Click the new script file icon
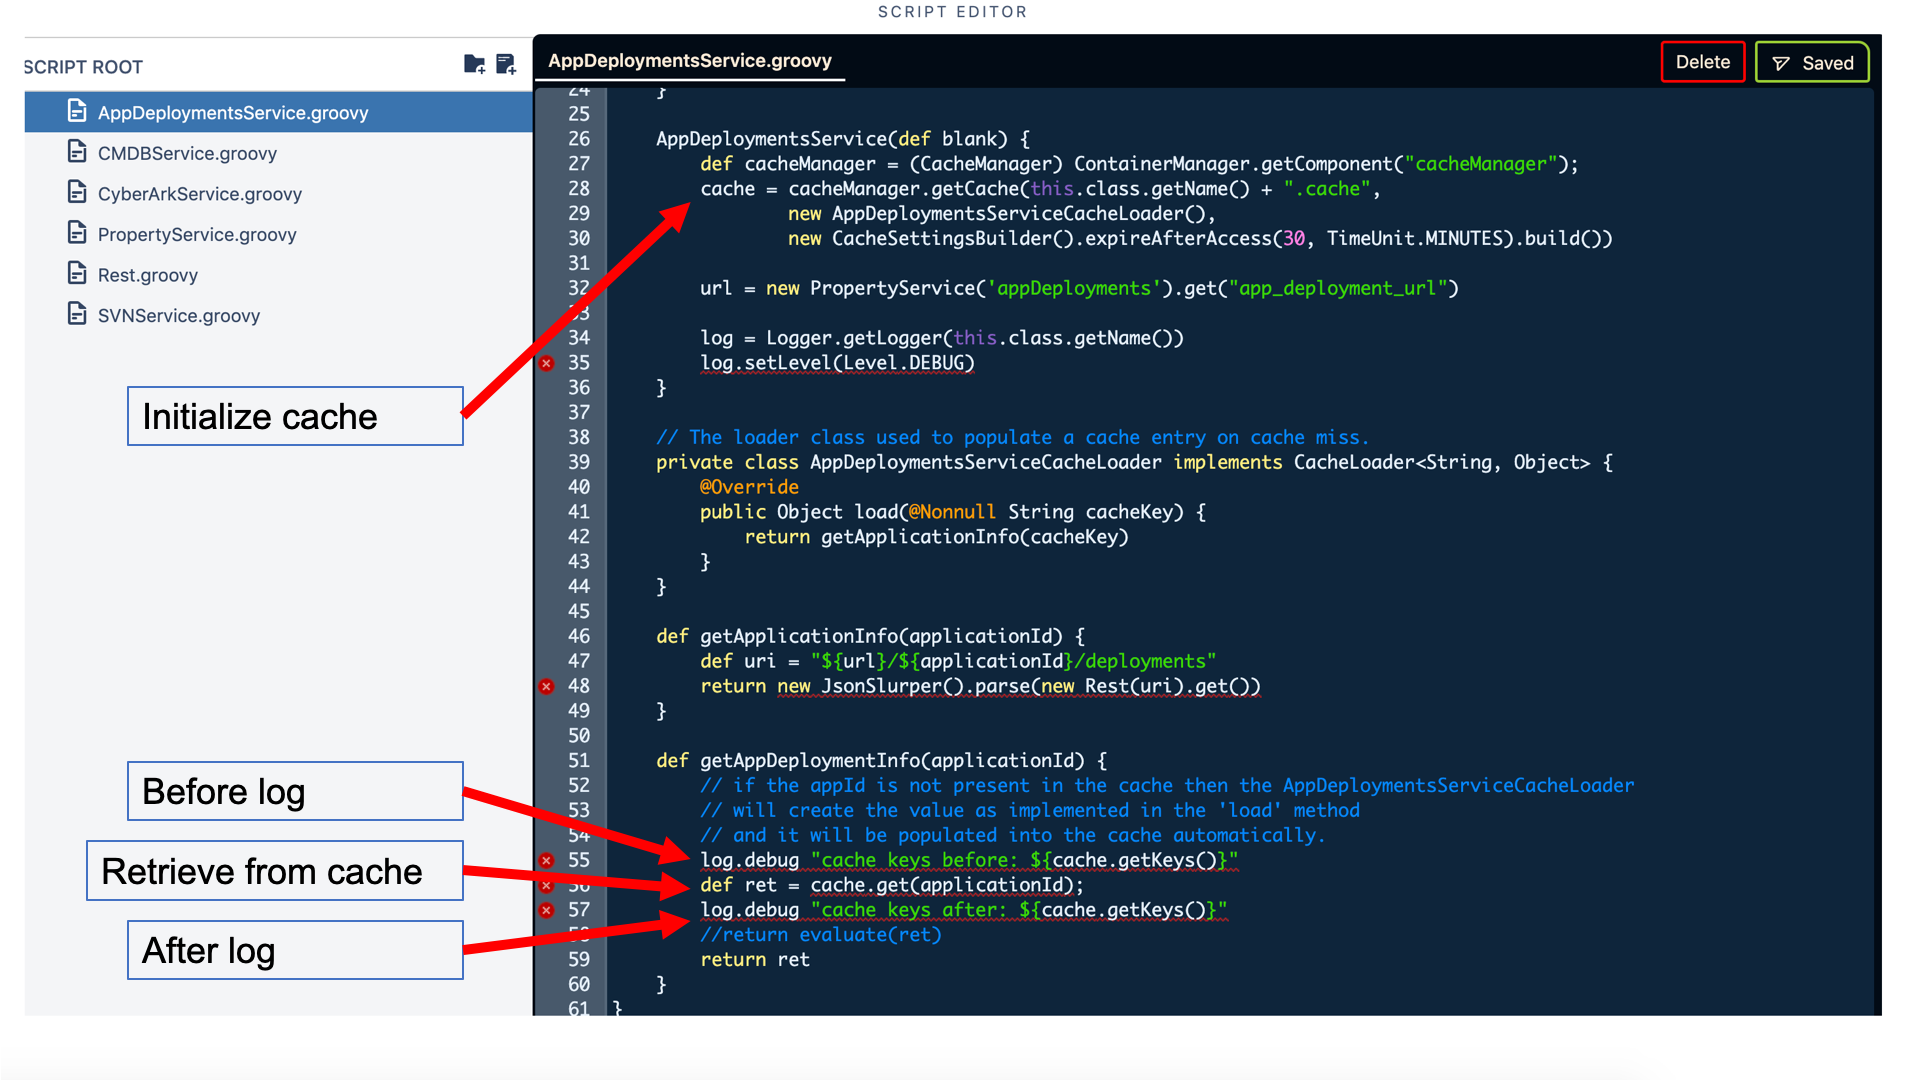1906x1080 pixels. [x=506, y=65]
